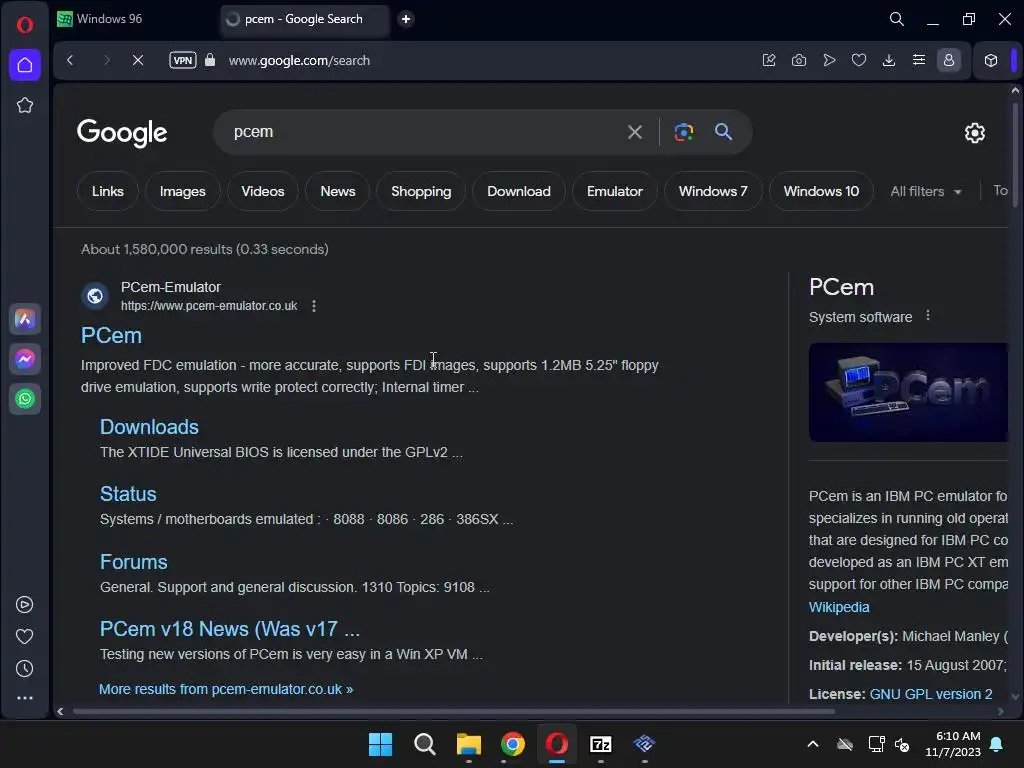
Task: Open the extensions cube icon
Action: 991,60
